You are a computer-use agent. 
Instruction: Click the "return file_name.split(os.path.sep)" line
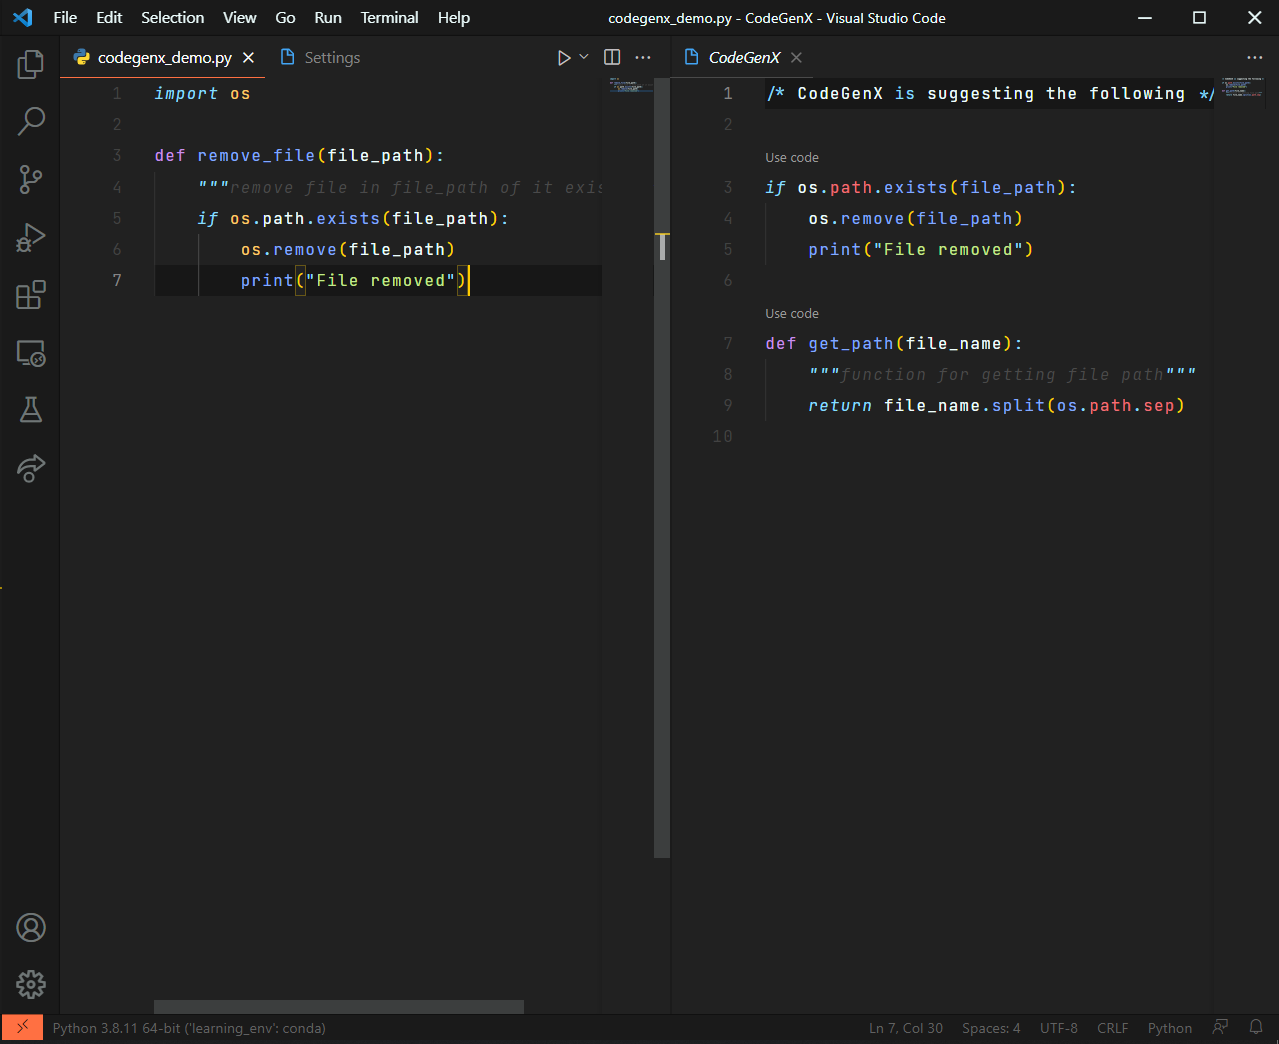tap(996, 406)
